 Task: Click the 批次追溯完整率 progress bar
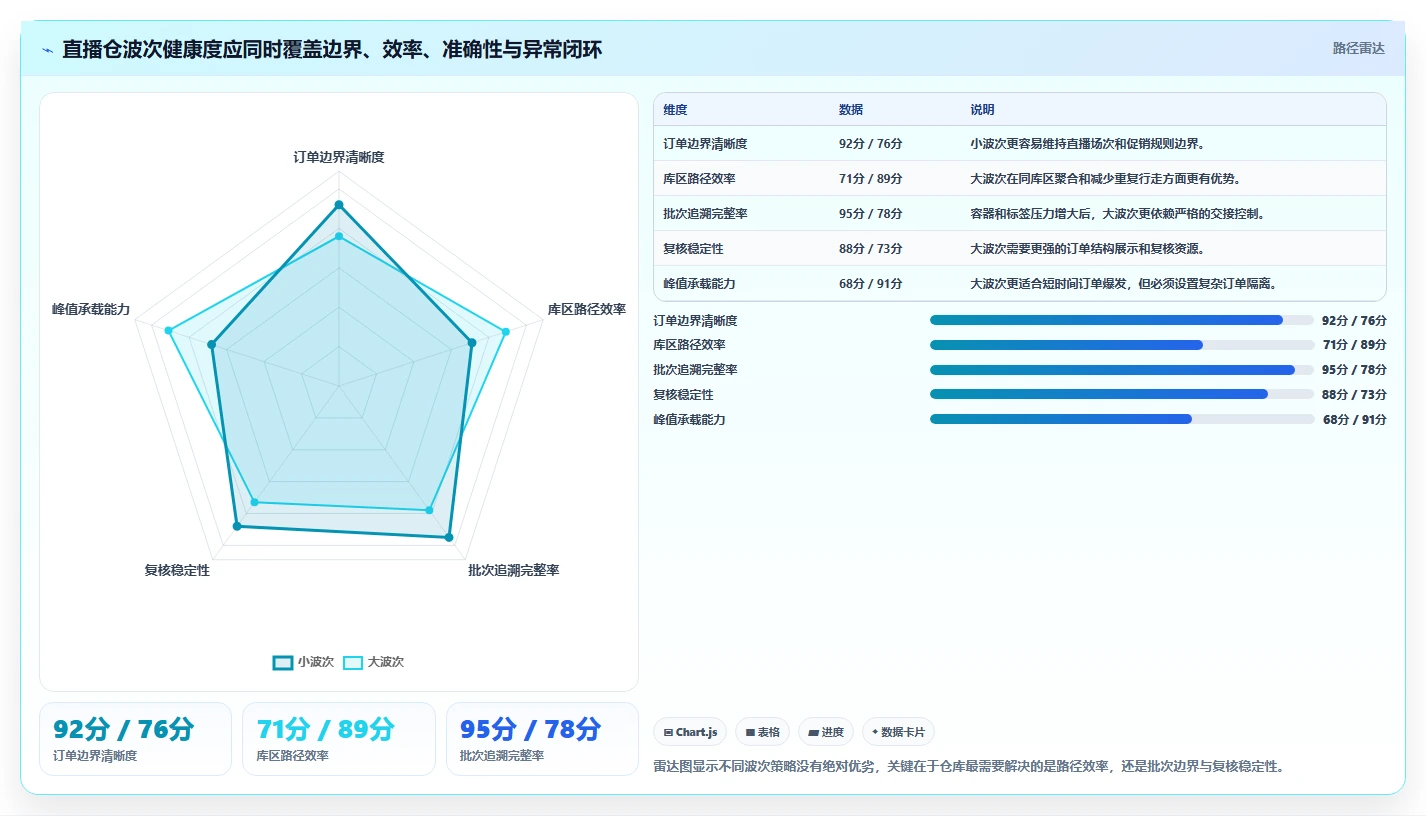(1122, 370)
